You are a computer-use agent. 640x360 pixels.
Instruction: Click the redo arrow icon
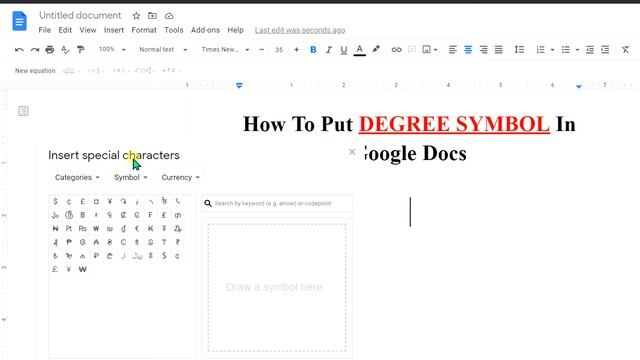tap(35, 50)
